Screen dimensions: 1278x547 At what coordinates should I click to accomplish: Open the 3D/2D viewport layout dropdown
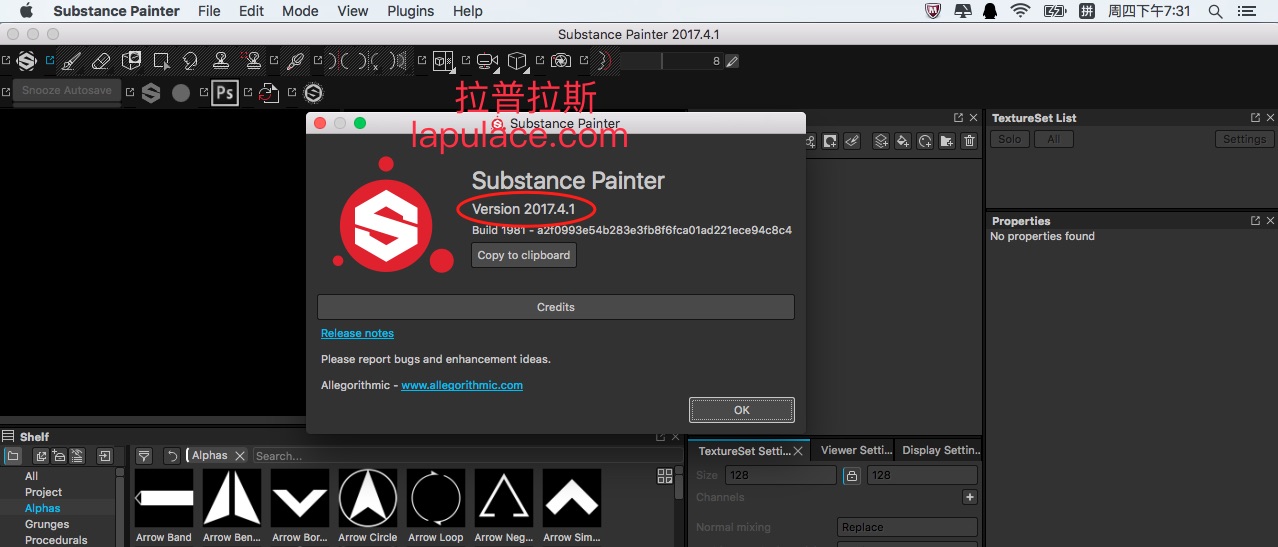tap(443, 61)
